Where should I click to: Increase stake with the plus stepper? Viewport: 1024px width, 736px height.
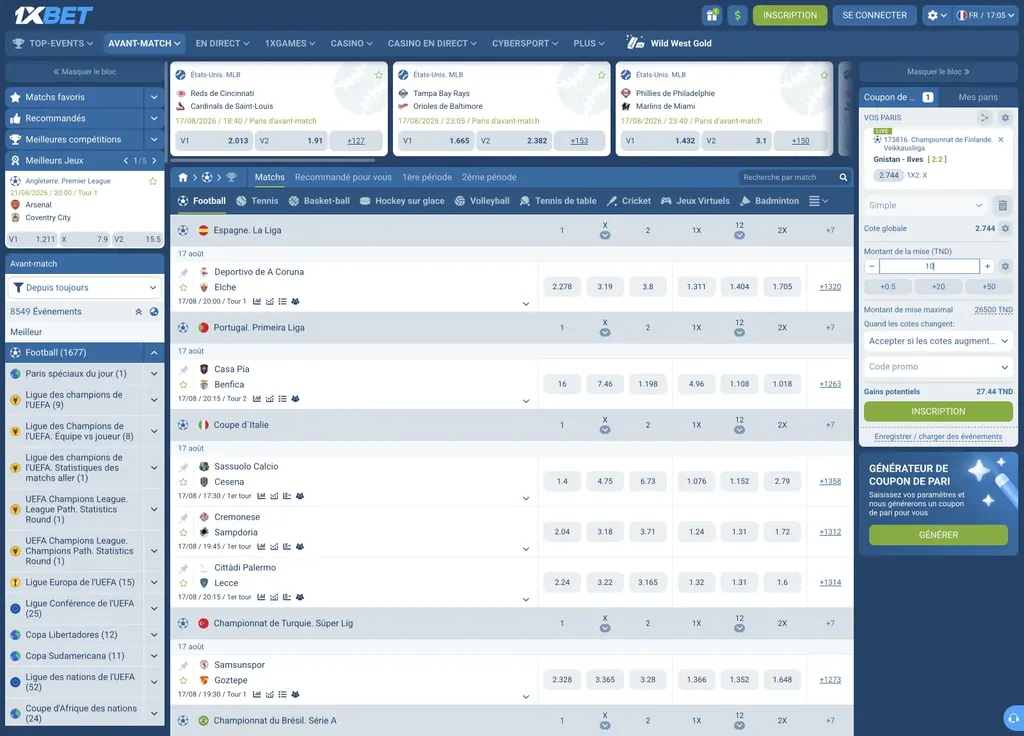987,266
